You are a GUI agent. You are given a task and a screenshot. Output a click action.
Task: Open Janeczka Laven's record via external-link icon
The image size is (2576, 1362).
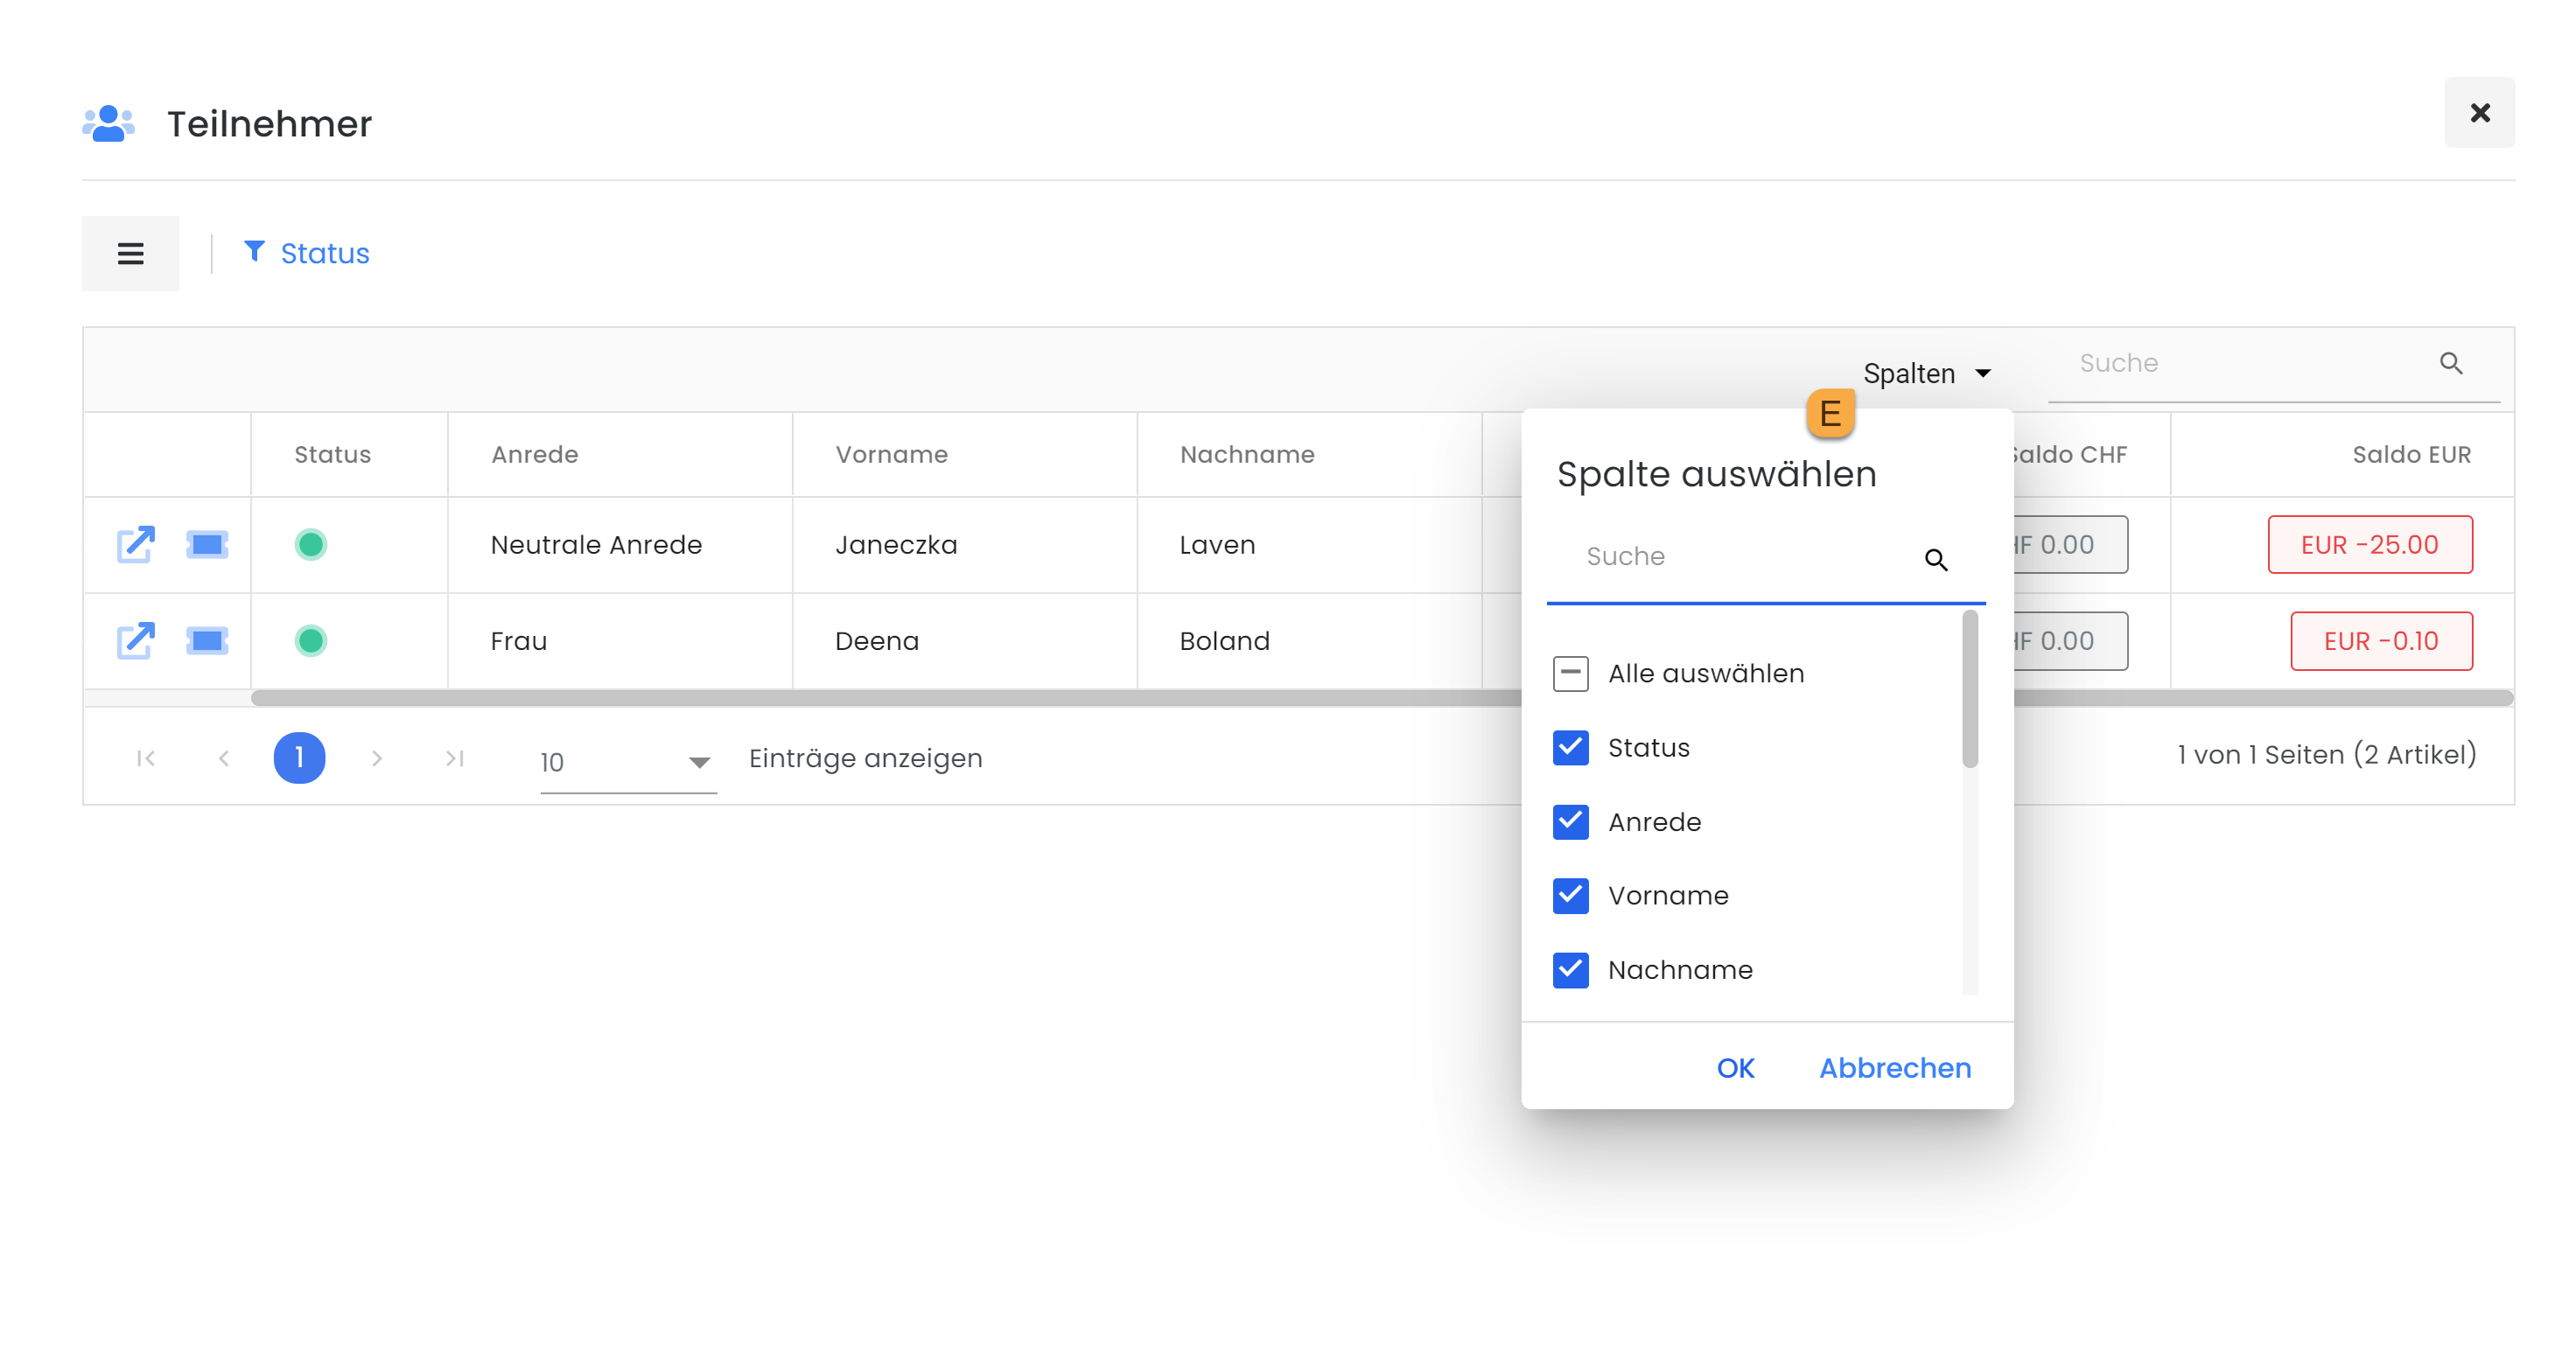[136, 544]
